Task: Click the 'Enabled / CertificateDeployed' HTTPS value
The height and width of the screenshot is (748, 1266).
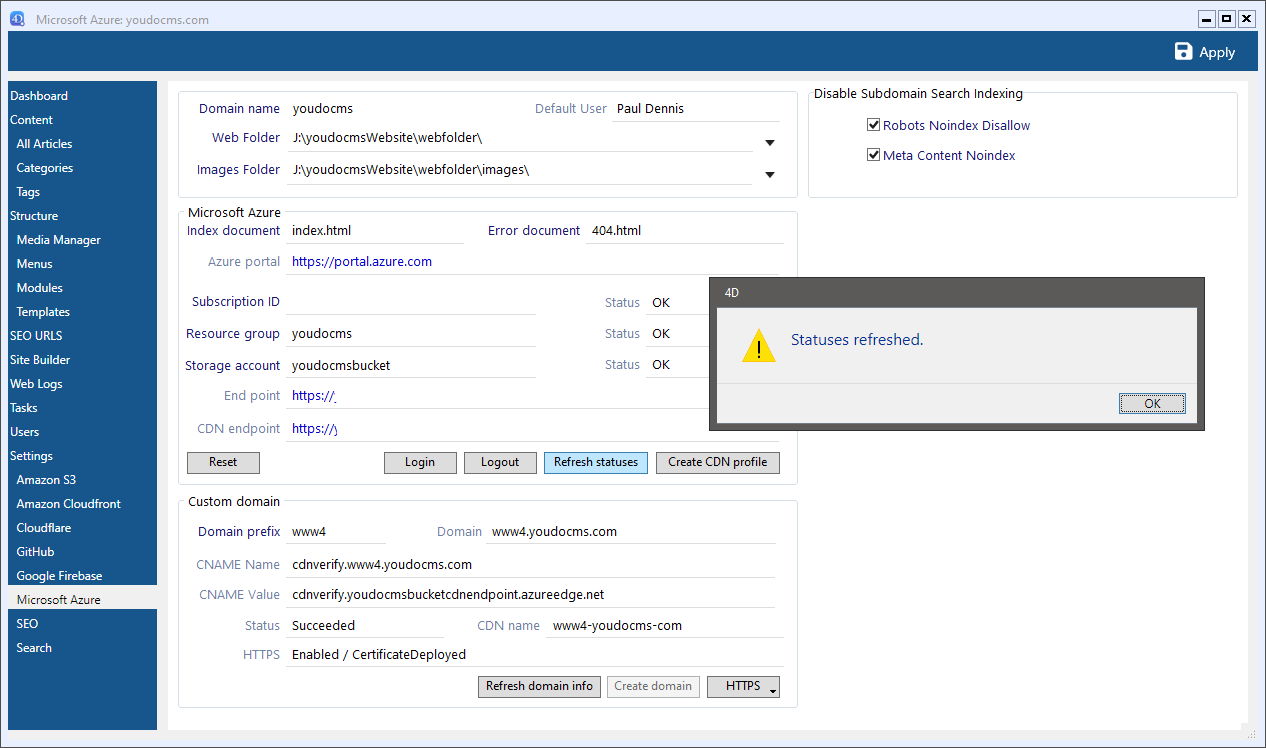Action: pos(379,655)
